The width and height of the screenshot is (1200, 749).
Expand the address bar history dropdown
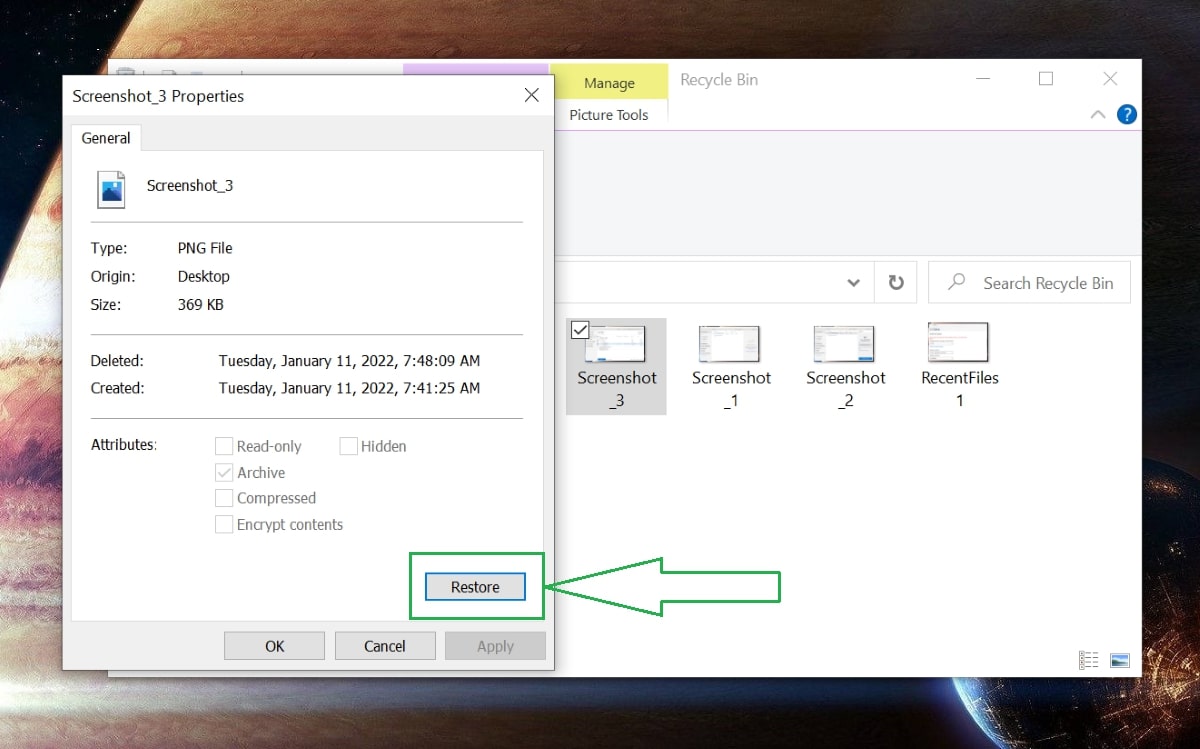pyautogui.click(x=853, y=283)
